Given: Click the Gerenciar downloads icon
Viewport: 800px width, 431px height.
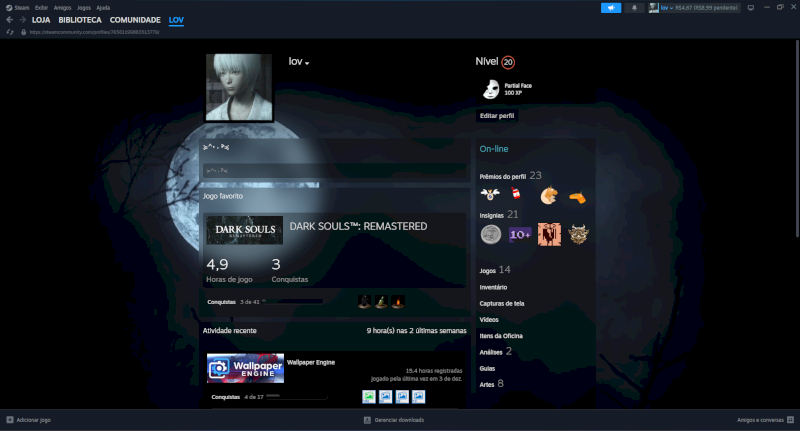Looking at the screenshot, I should pyautogui.click(x=367, y=420).
